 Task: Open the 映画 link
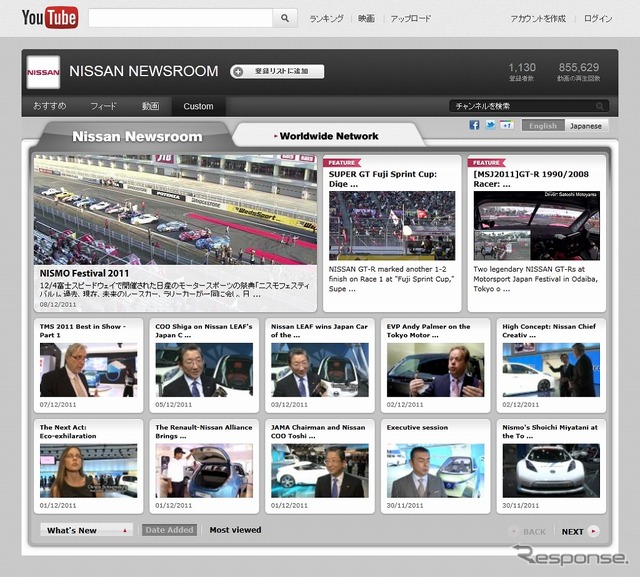[366, 19]
